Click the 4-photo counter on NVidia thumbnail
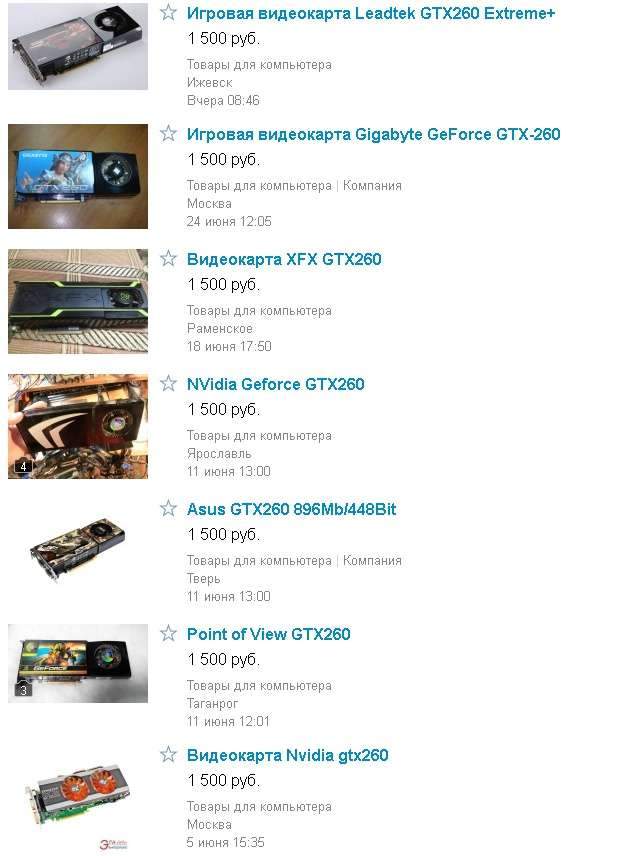The image size is (640, 856). point(23,467)
